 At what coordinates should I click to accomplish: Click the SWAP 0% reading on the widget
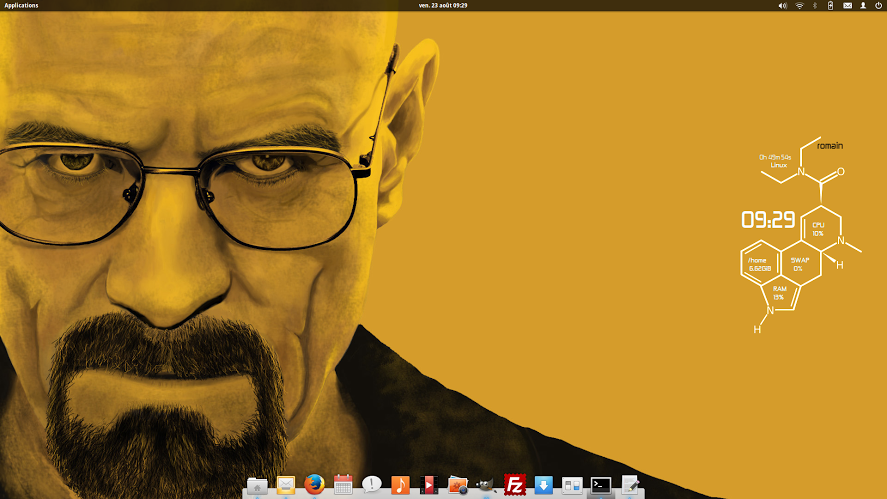tap(799, 264)
